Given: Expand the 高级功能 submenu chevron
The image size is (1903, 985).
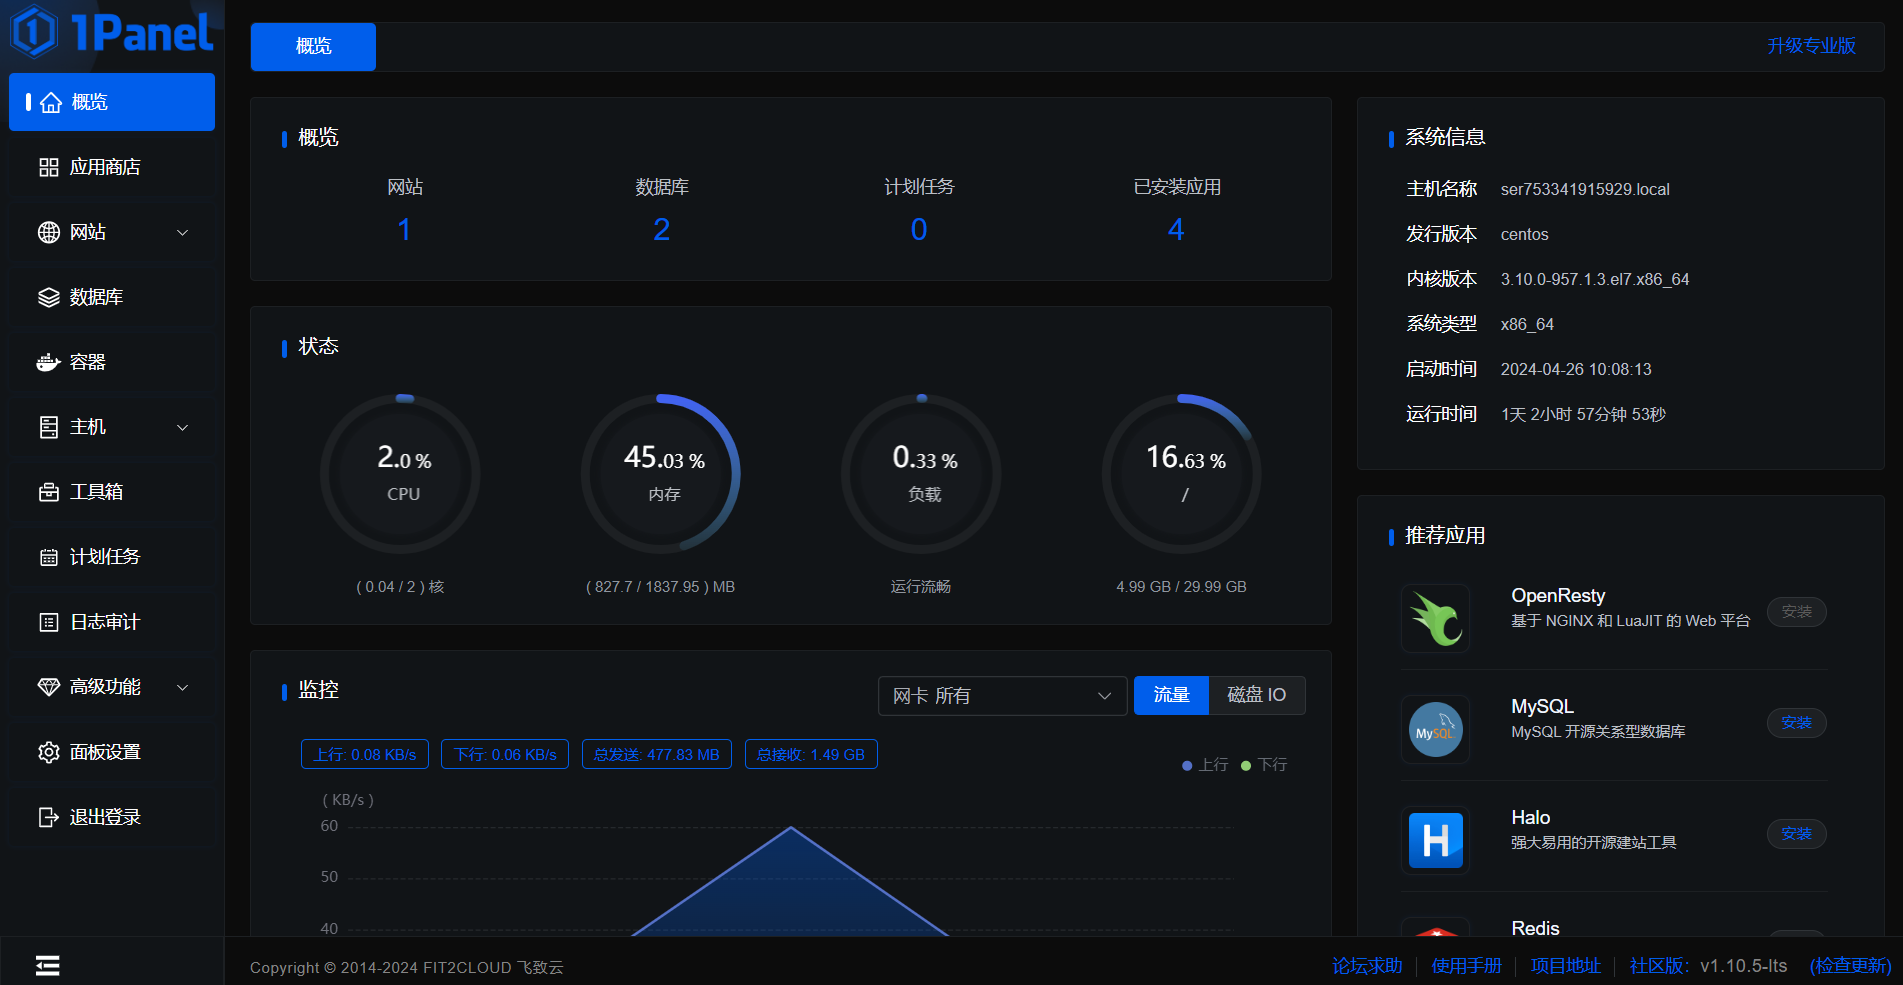Looking at the screenshot, I should tap(183, 687).
